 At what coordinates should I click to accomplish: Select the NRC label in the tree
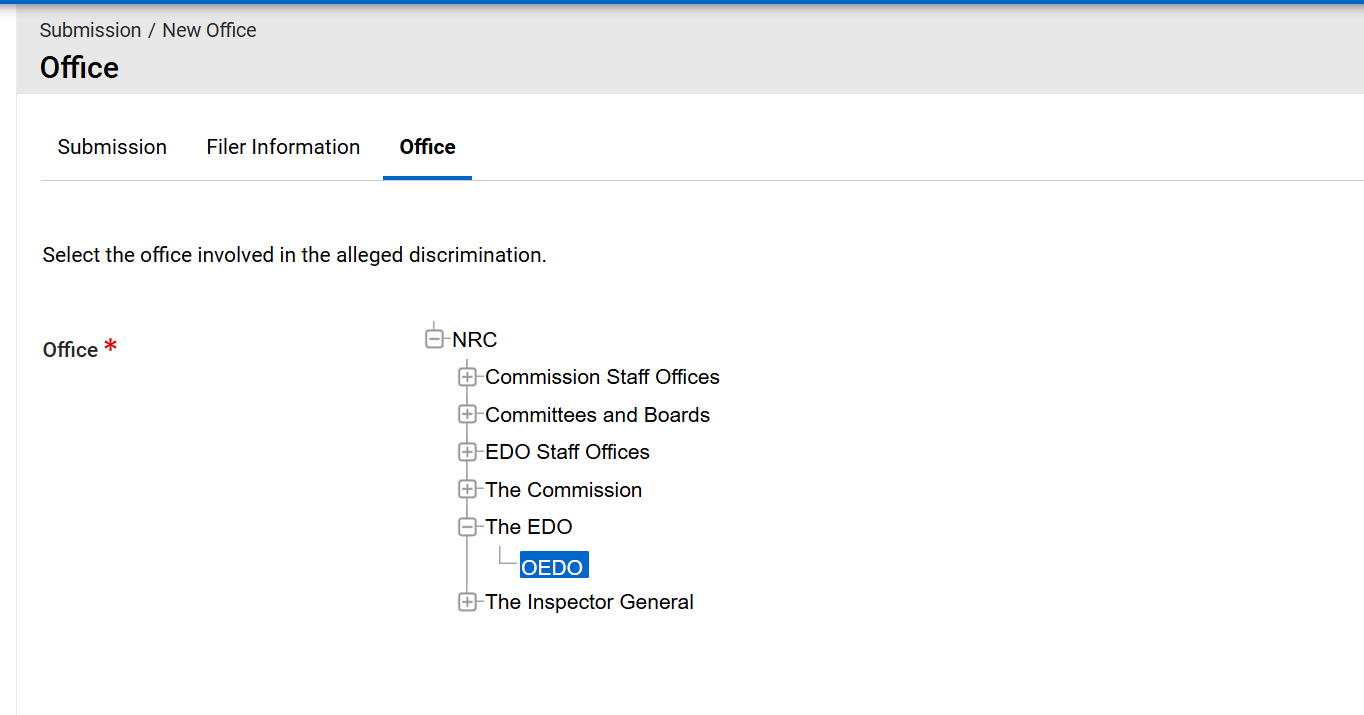[474, 340]
